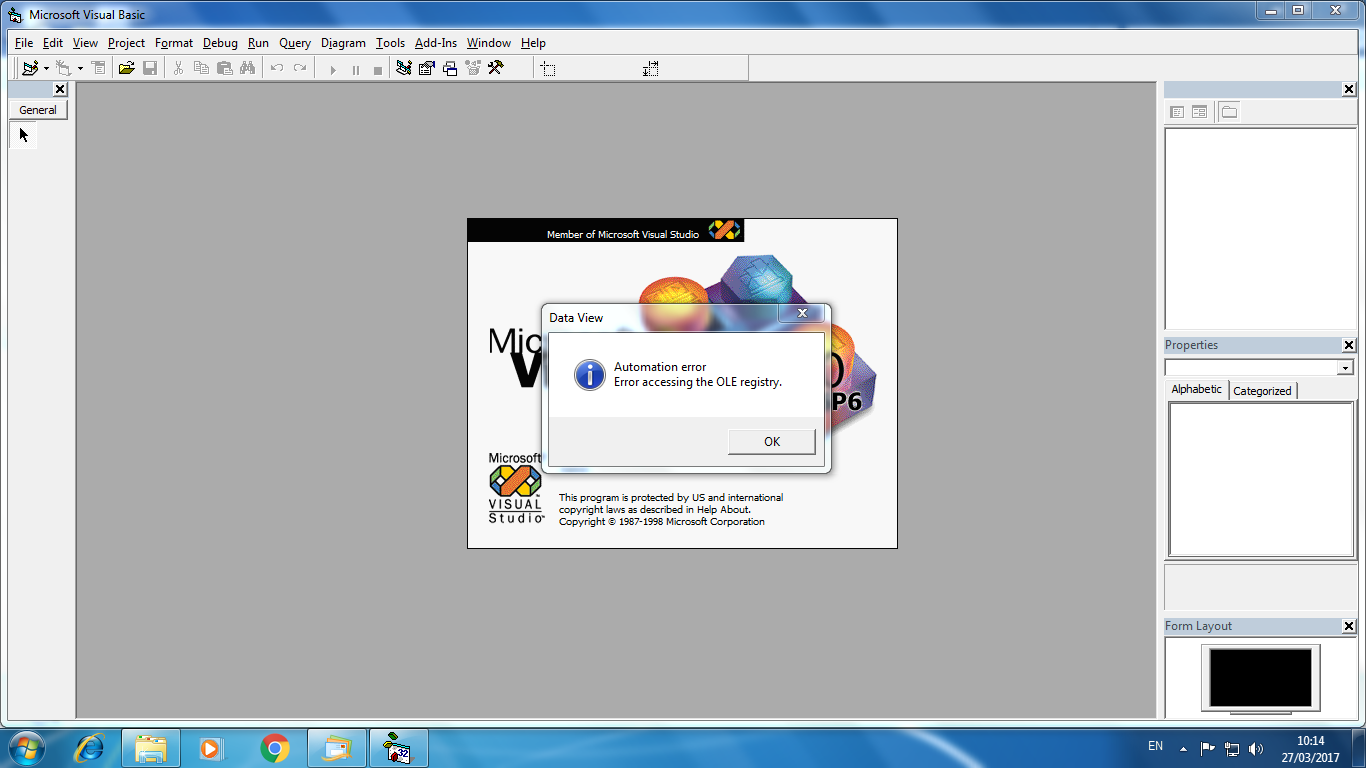Open the Menu Editor toolbar icon
1366x768 pixels.
tap(98, 68)
